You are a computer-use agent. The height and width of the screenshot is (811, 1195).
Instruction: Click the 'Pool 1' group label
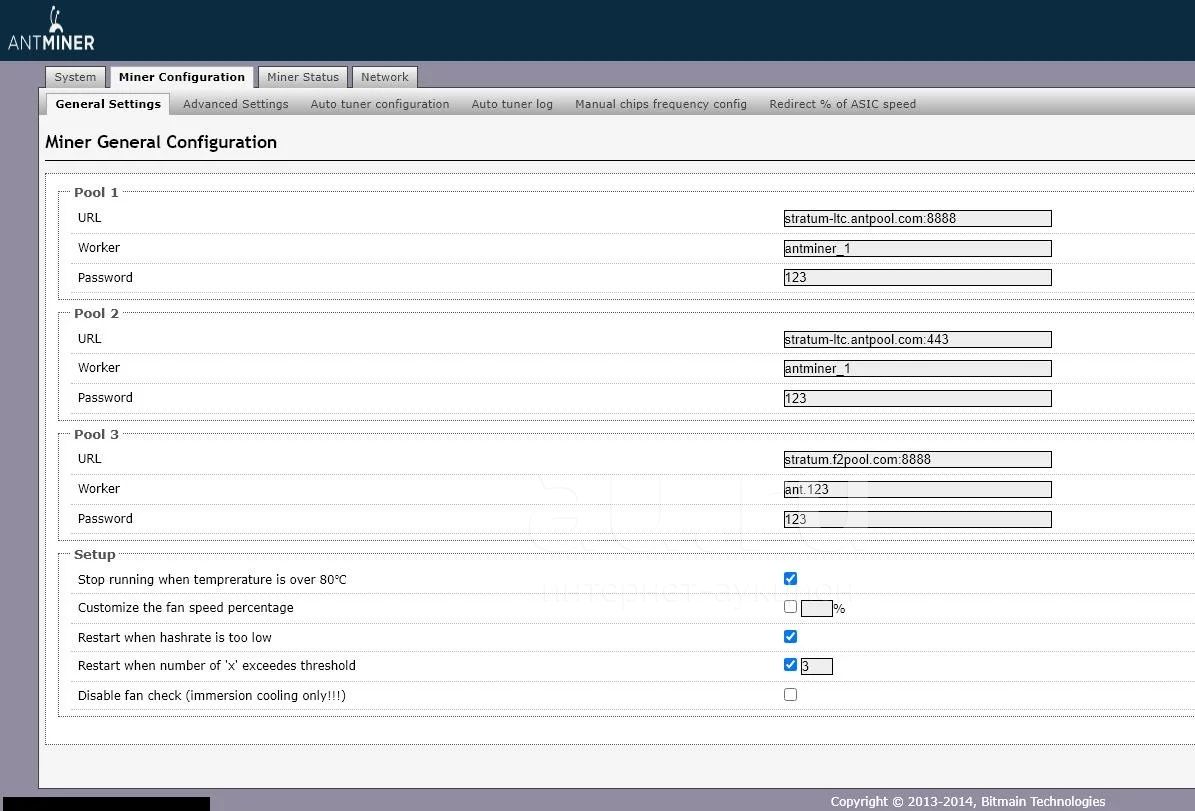pos(96,193)
